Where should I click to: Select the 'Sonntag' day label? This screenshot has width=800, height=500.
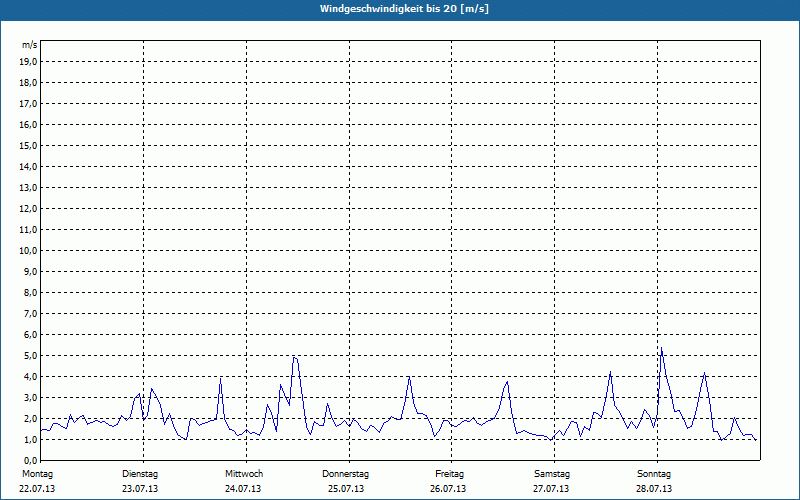654,474
